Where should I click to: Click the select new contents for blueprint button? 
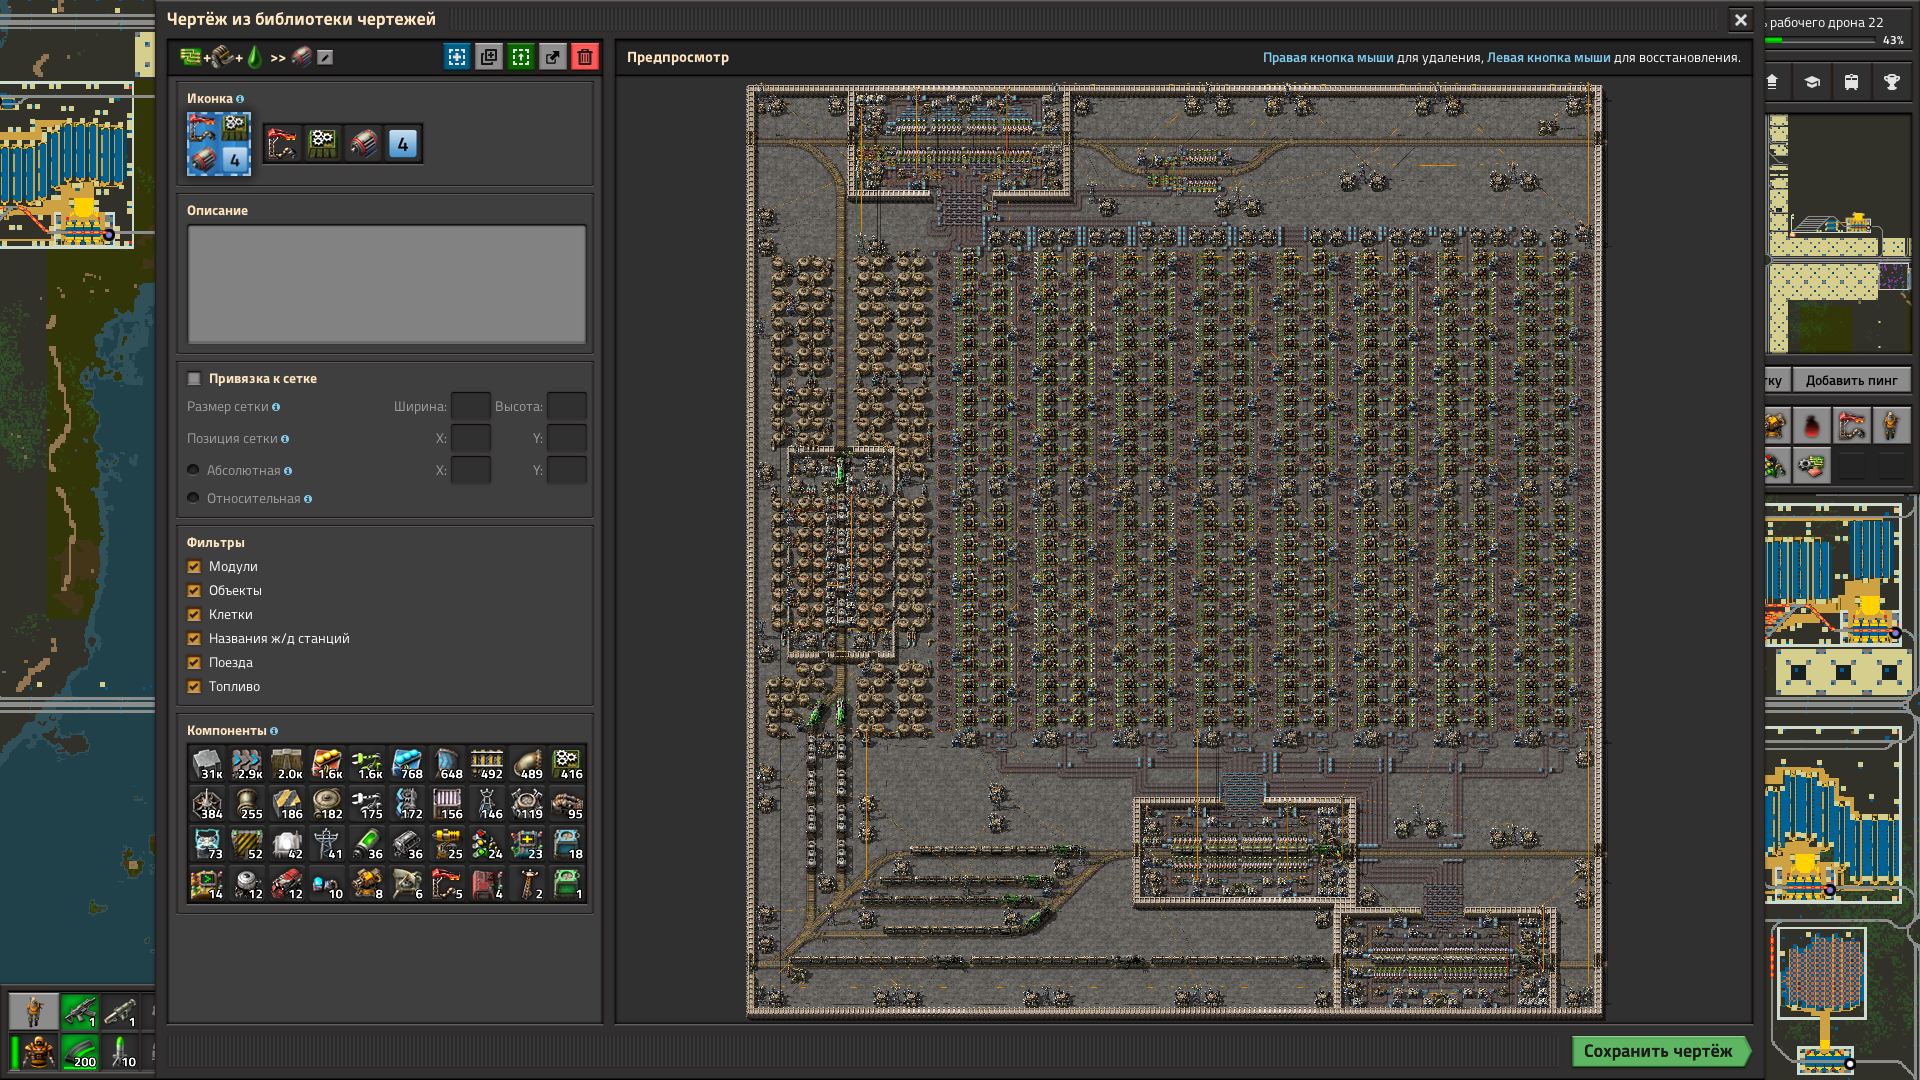(x=457, y=57)
